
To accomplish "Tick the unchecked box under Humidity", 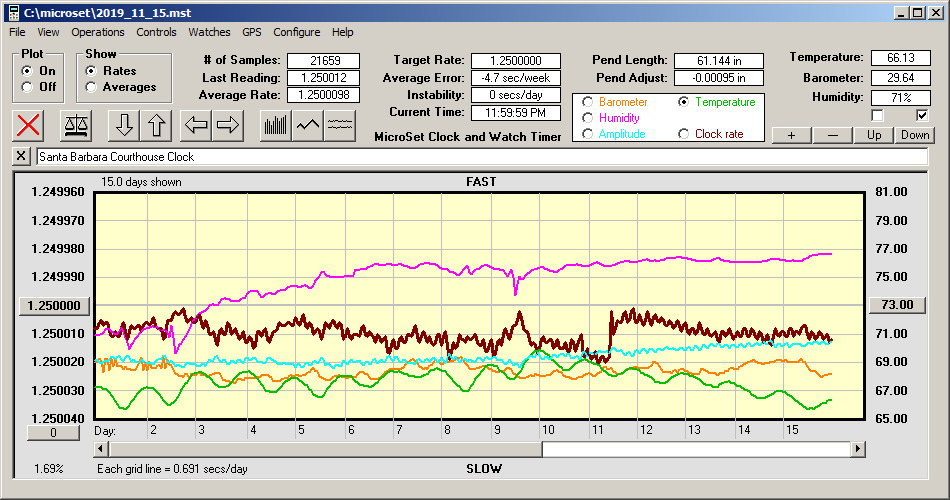I will click(x=877, y=115).
